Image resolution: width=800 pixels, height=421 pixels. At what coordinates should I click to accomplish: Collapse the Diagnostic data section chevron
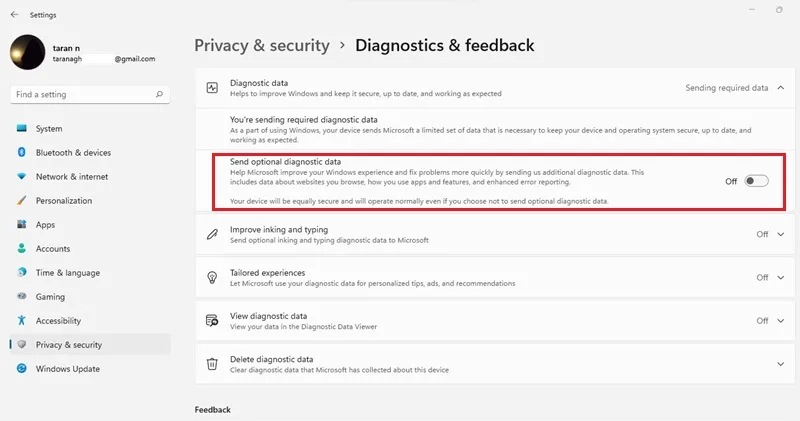click(781, 88)
